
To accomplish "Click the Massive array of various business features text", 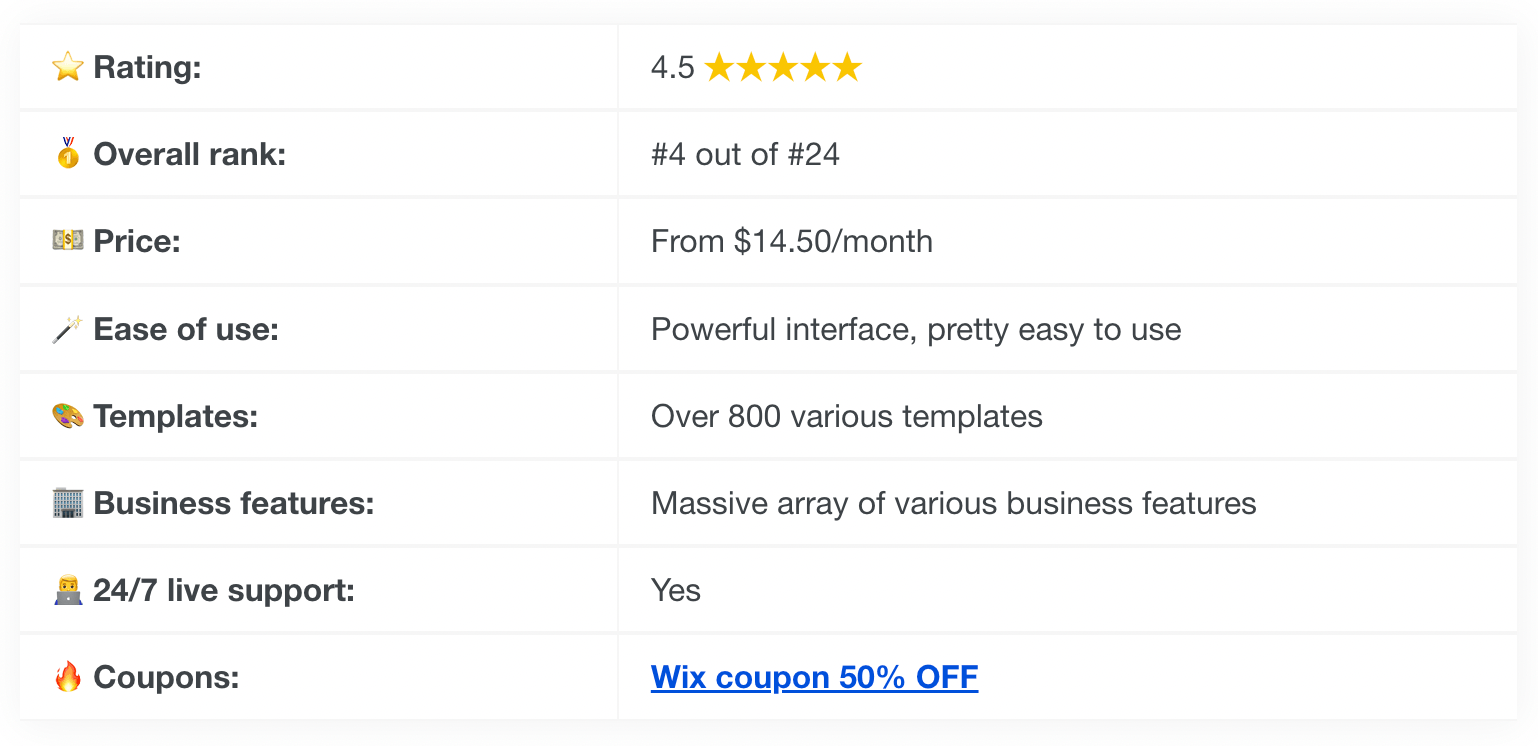I will point(954,503).
